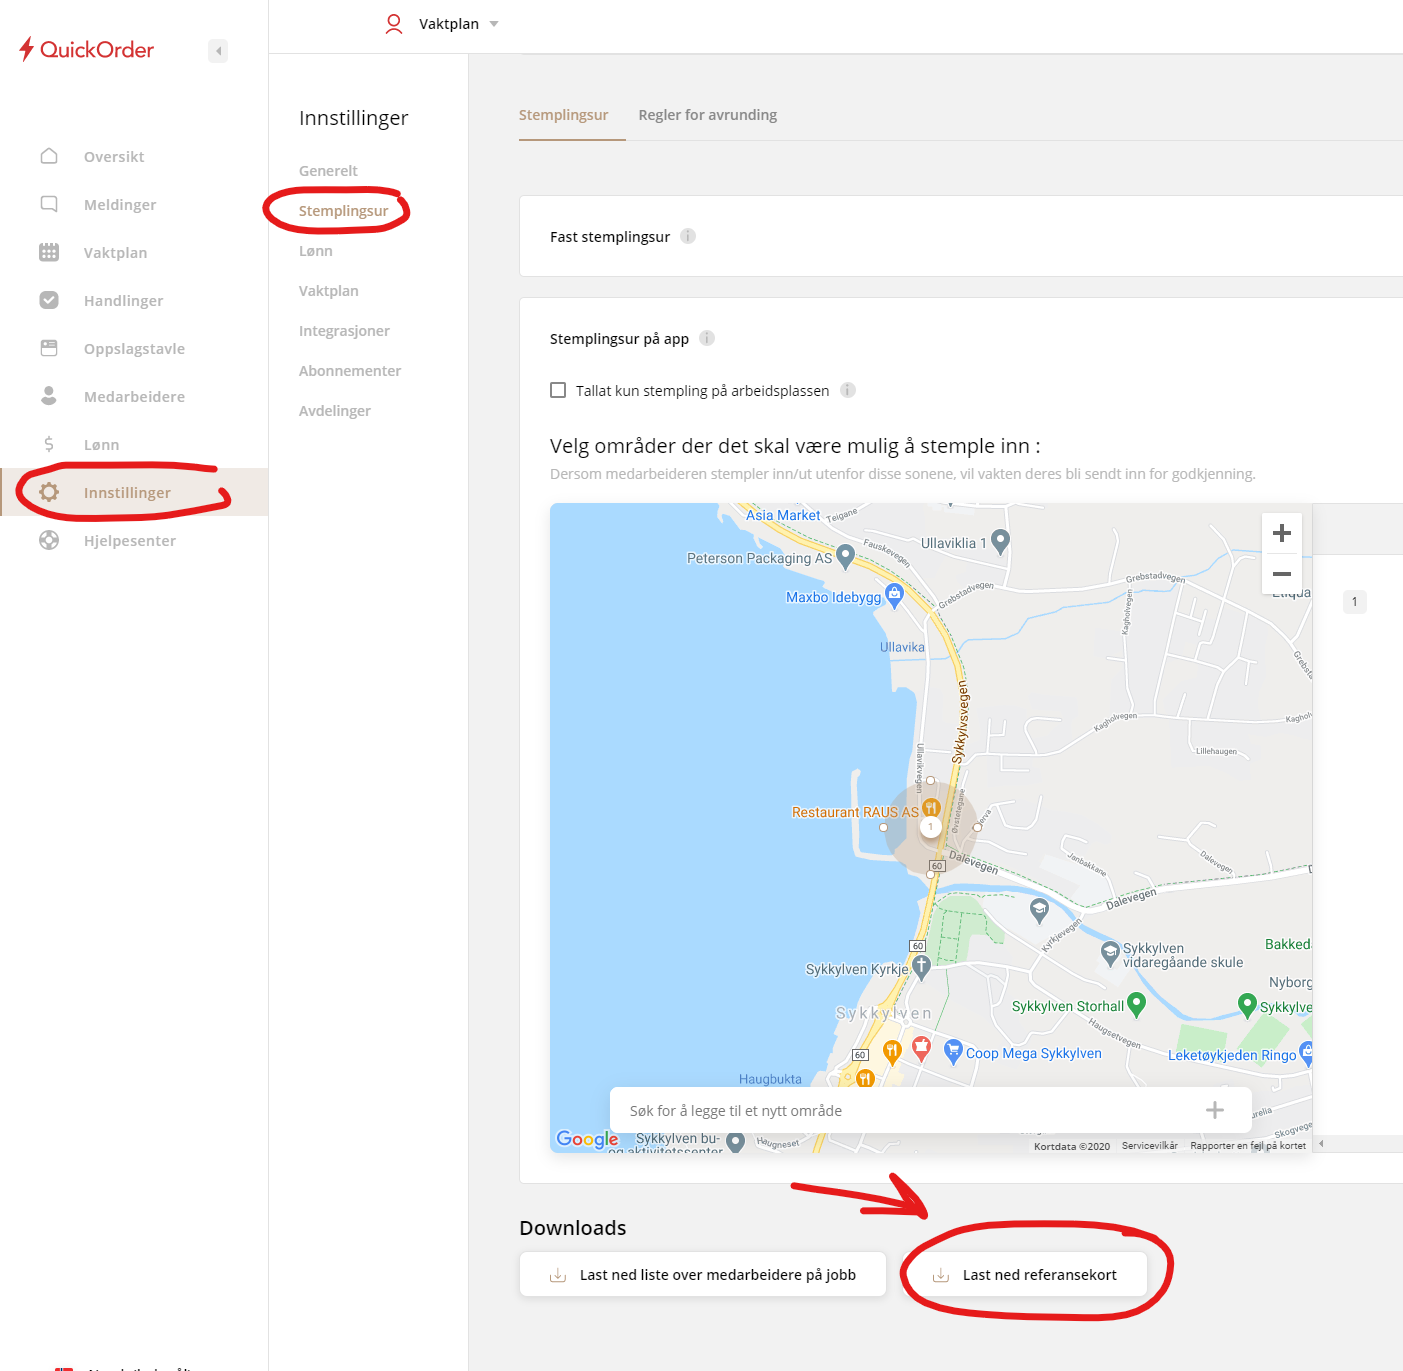The image size is (1403, 1371).
Task: Click the stamp zone marker on map
Action: 930,827
